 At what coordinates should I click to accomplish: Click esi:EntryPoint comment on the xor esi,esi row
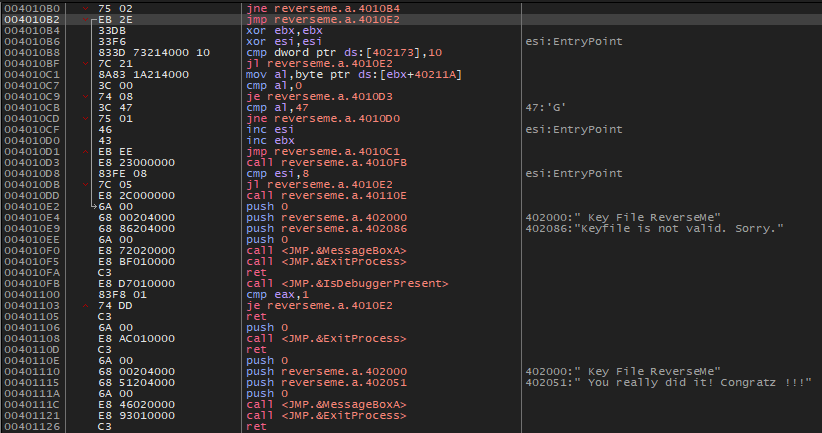tap(574, 41)
